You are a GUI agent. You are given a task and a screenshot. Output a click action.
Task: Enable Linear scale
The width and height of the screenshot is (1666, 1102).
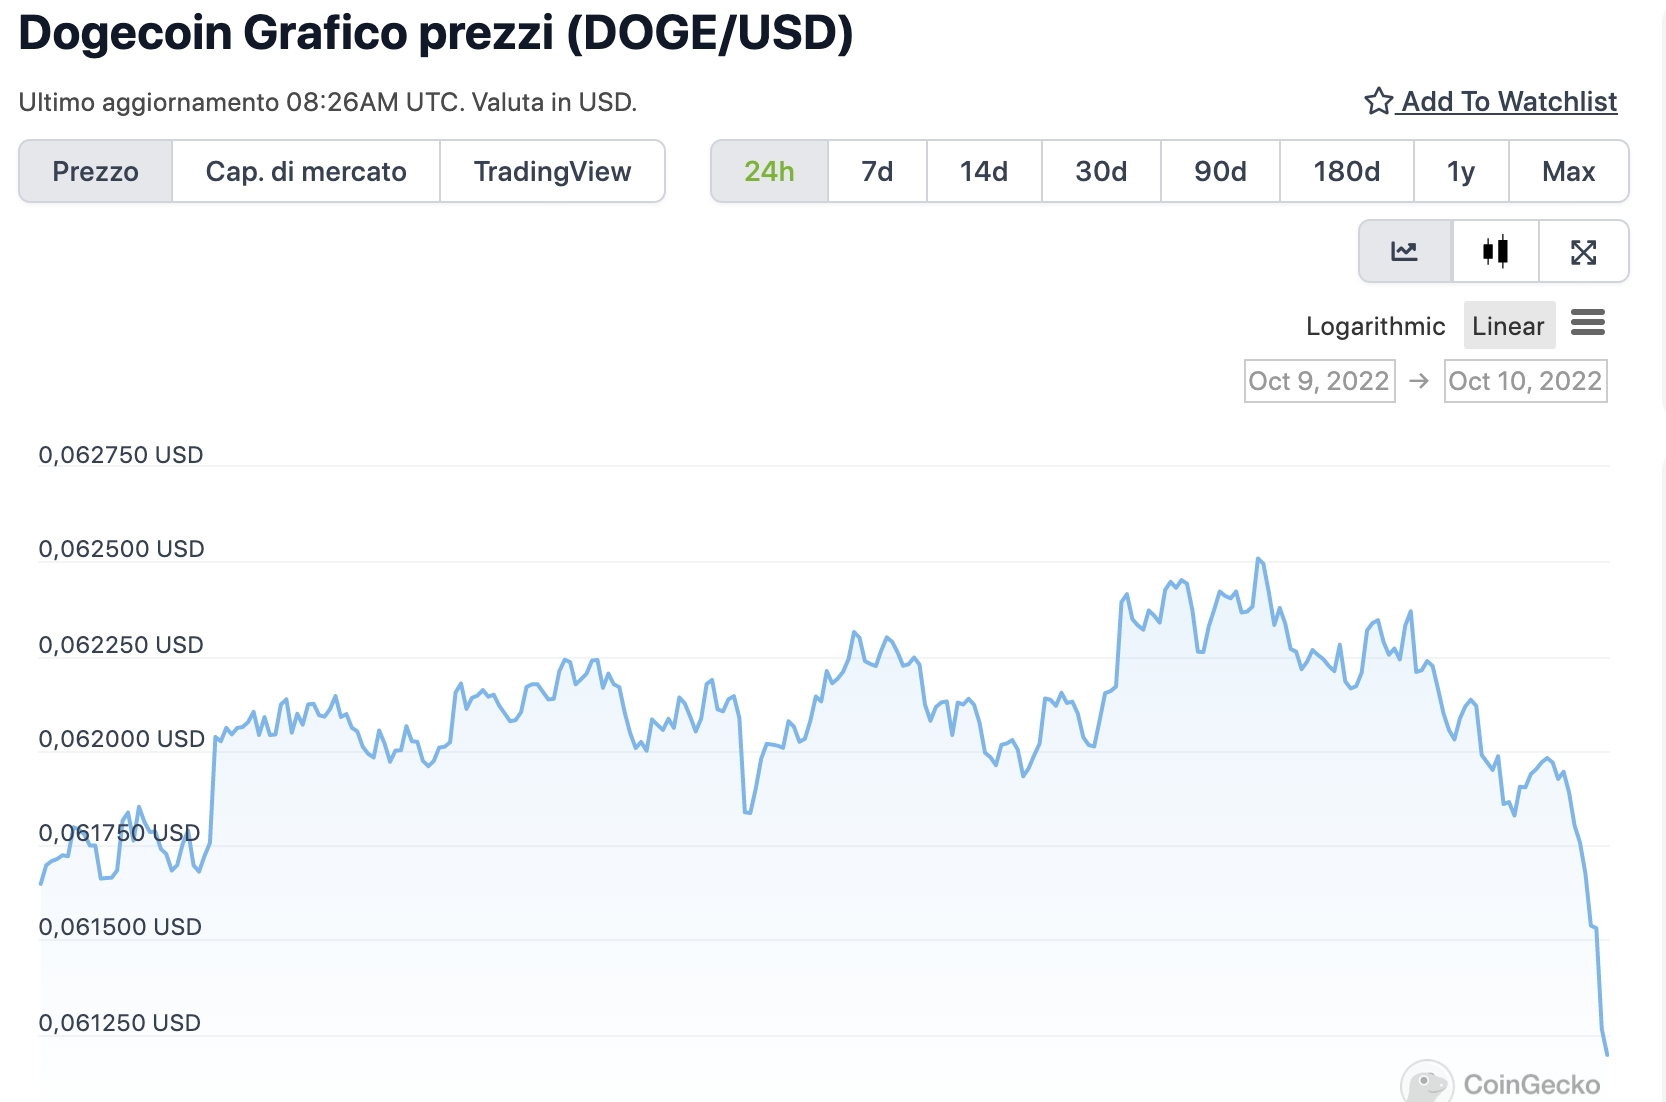pos(1509,325)
